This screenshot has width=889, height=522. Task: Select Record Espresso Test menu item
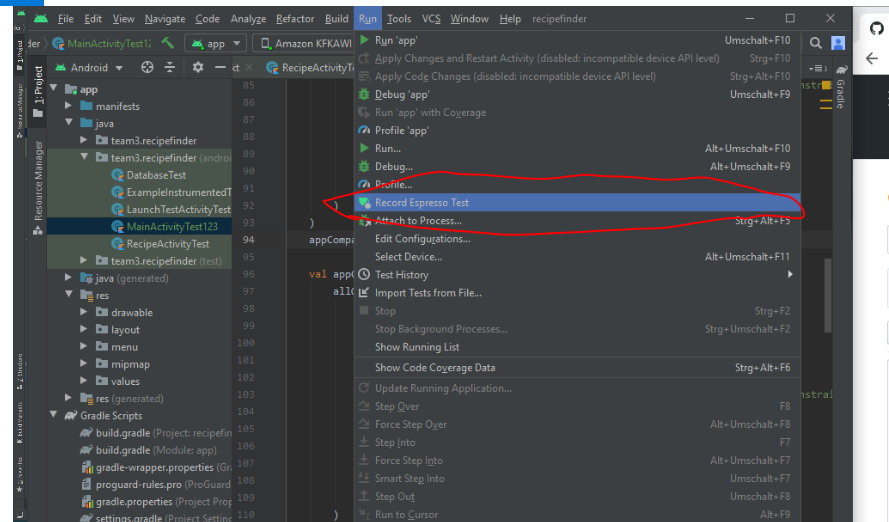[x=577, y=202]
